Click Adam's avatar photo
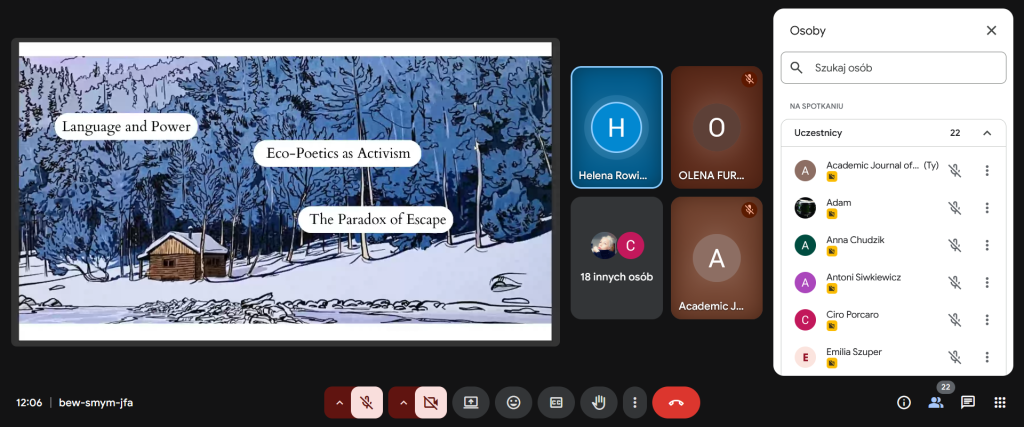This screenshot has height=427, width=1024. click(805, 208)
